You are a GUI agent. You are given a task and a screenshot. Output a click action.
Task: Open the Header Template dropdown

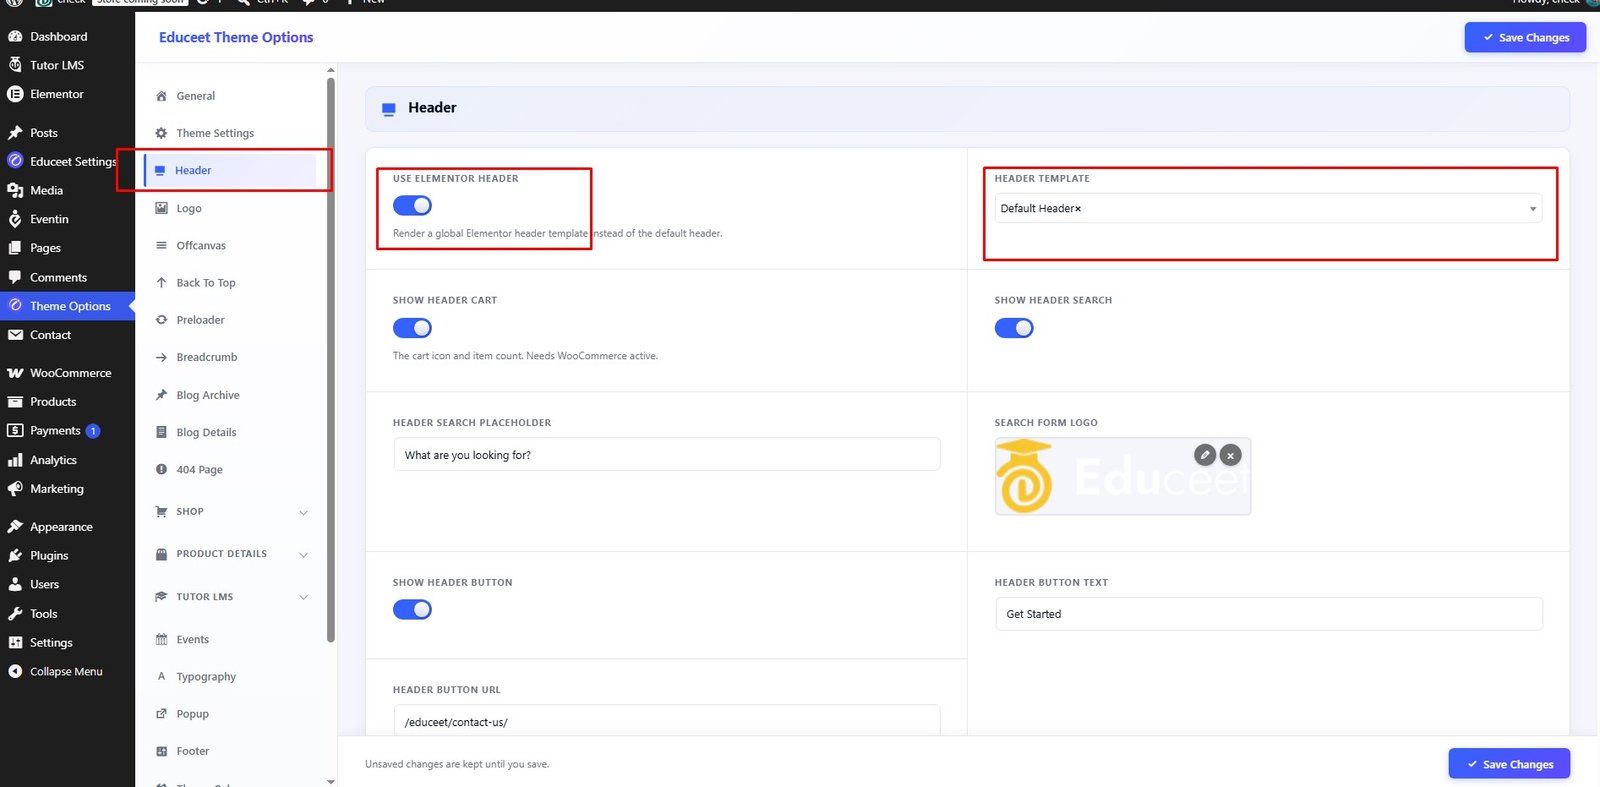(1268, 208)
